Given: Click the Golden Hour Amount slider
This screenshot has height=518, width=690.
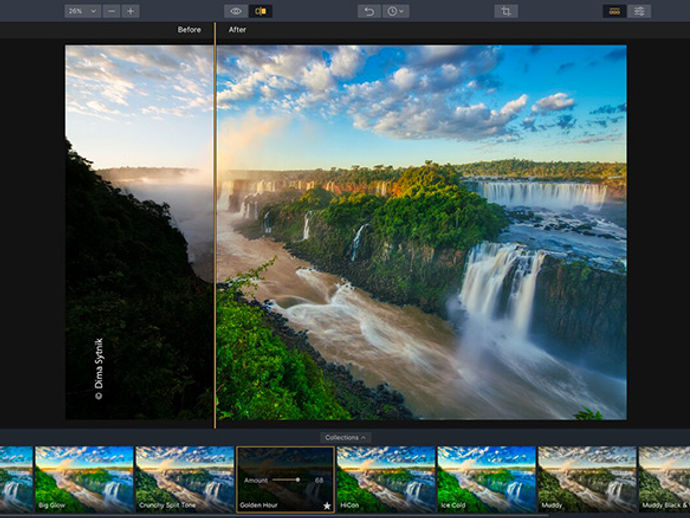Looking at the screenshot, I should (x=286, y=480).
